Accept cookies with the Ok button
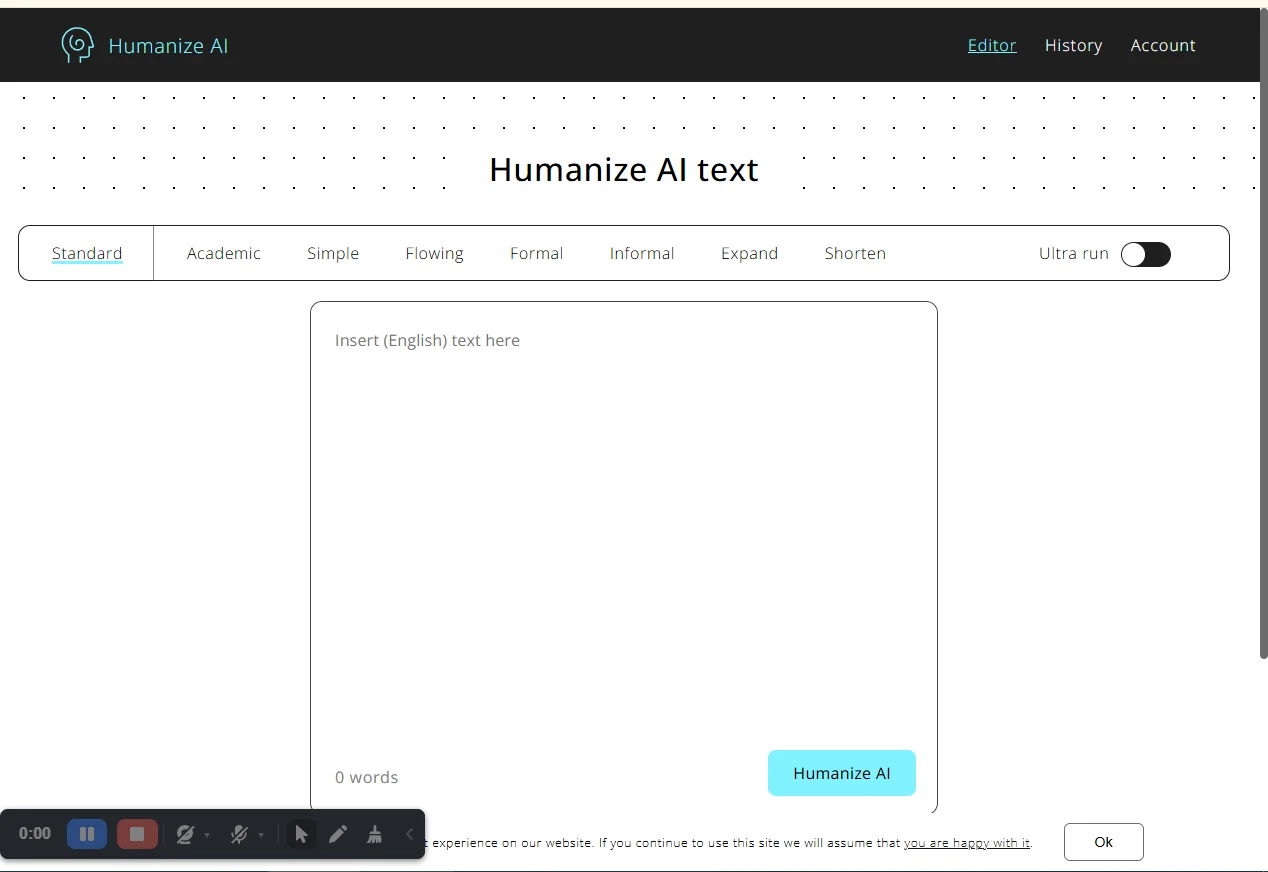The height and width of the screenshot is (872, 1268). 1104,842
